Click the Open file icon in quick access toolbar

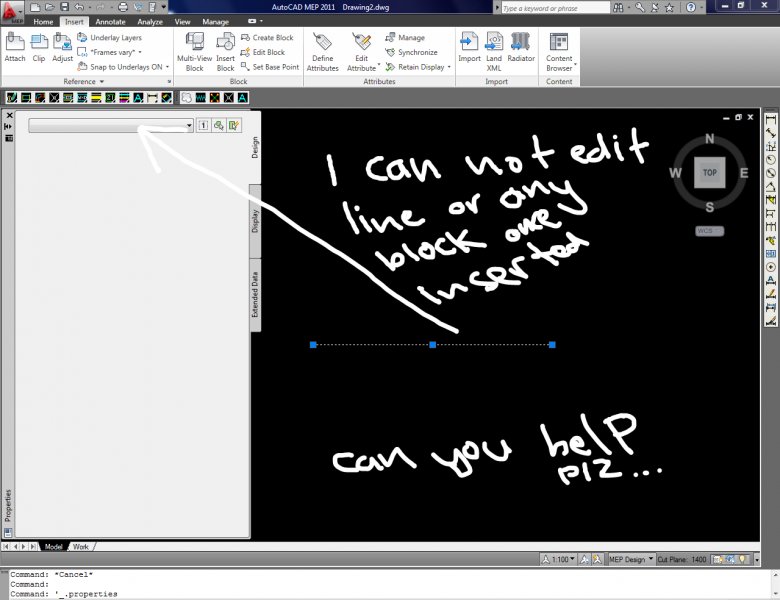point(49,7)
